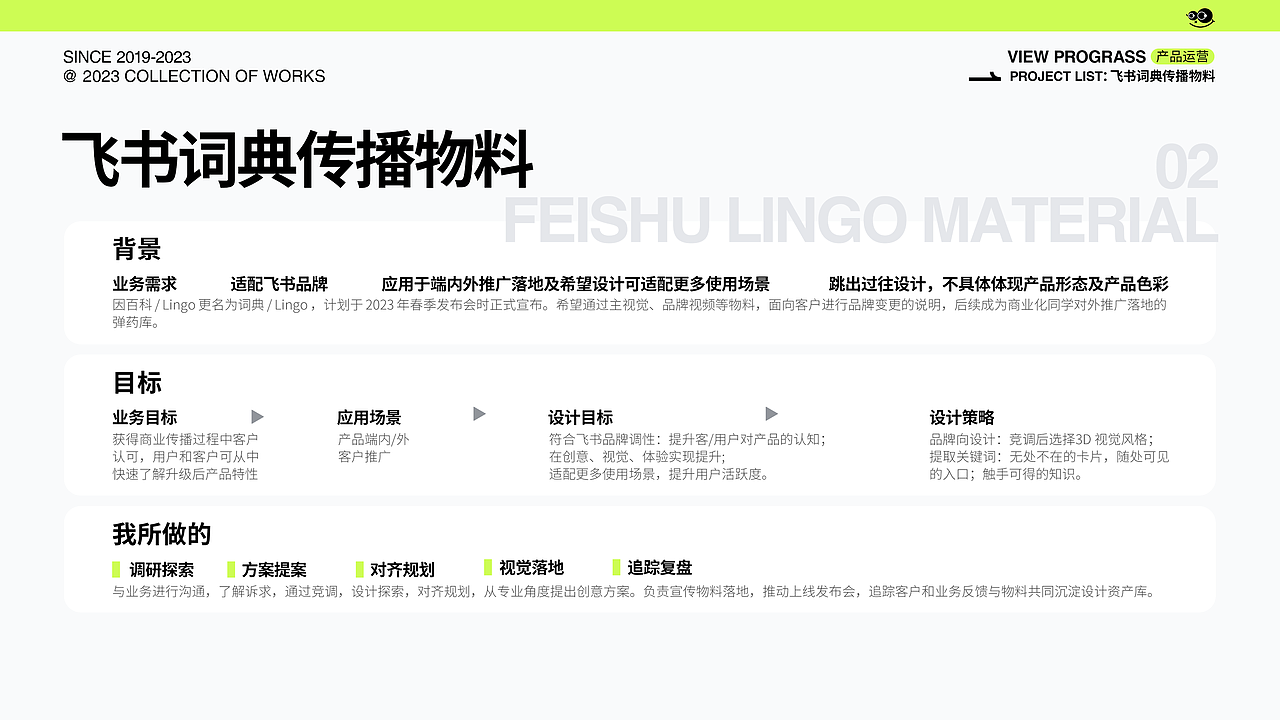
Task: Click the 客户推广 line
Action: coord(364,456)
